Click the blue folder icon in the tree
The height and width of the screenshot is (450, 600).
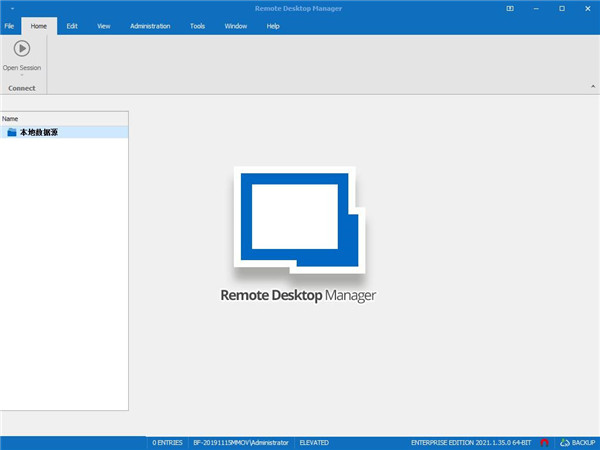12,132
